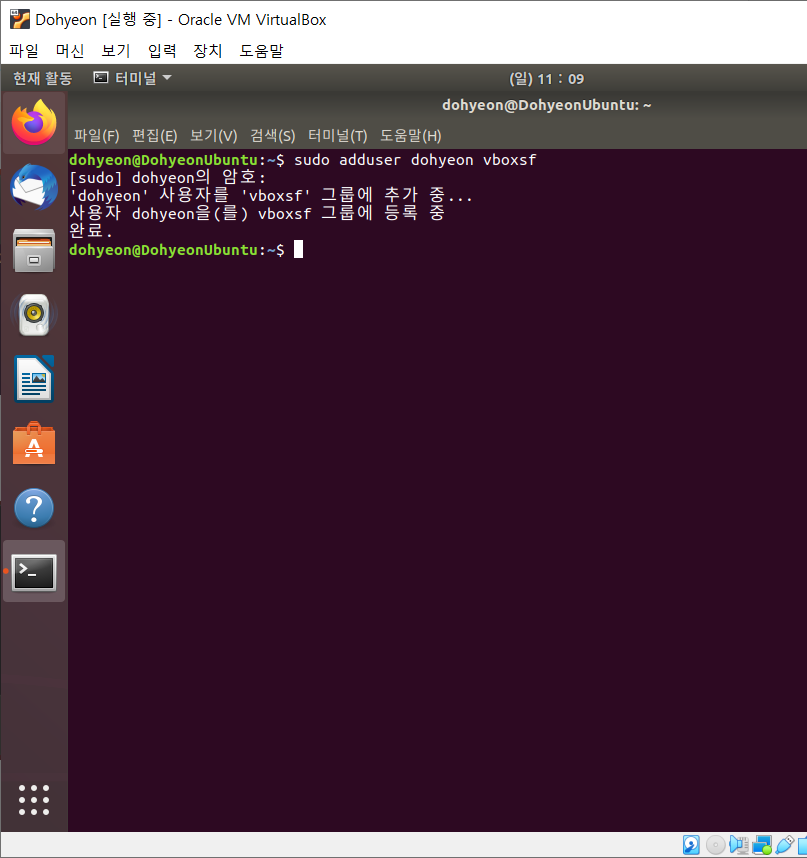Click the hard disk status icon
Image resolution: width=807 pixels, height=858 pixels.
point(691,845)
